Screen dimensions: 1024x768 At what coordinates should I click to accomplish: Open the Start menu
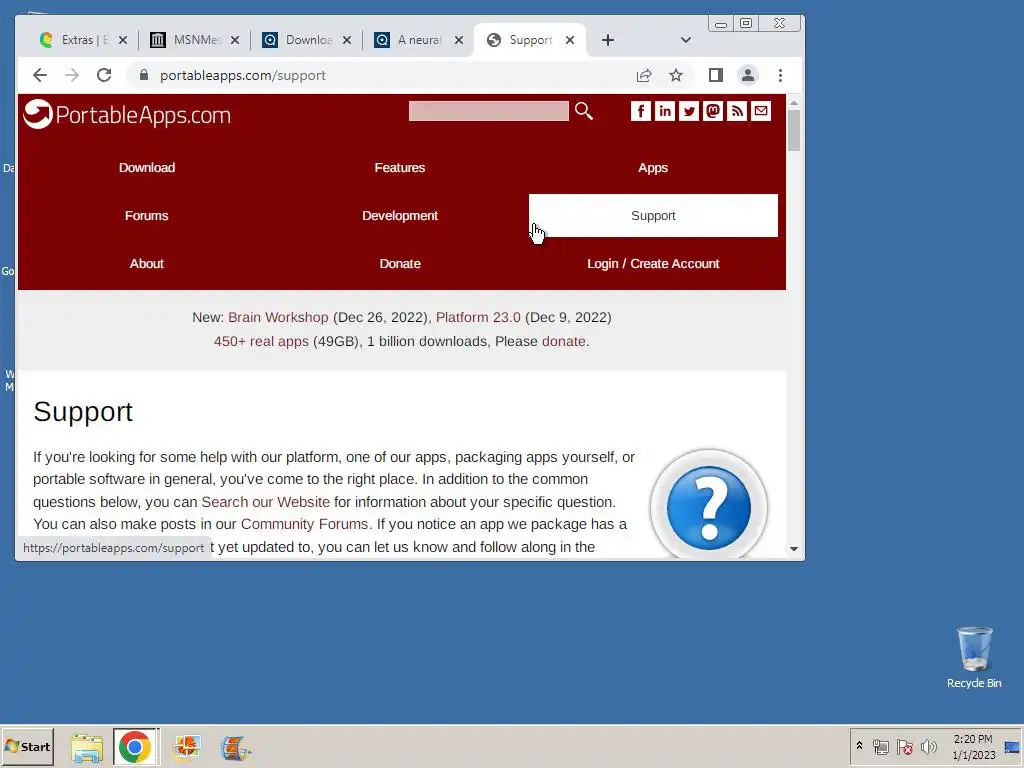click(x=27, y=747)
